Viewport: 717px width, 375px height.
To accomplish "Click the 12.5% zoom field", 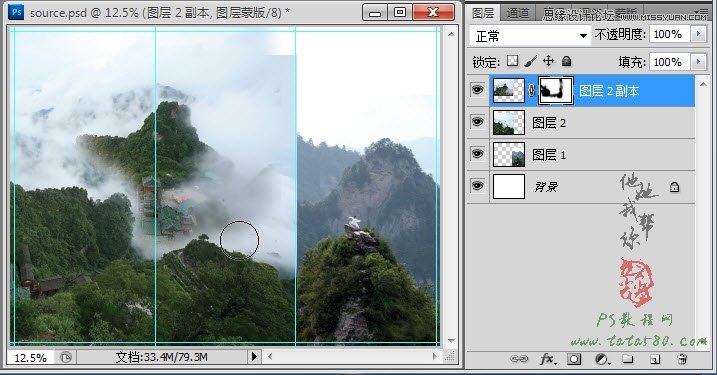I will [x=31, y=358].
